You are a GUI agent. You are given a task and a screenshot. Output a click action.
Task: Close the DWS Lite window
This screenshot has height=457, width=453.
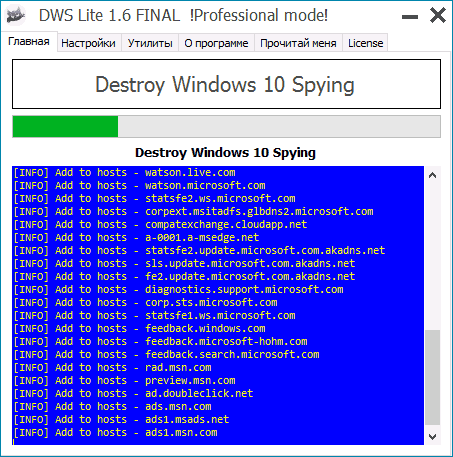click(438, 15)
